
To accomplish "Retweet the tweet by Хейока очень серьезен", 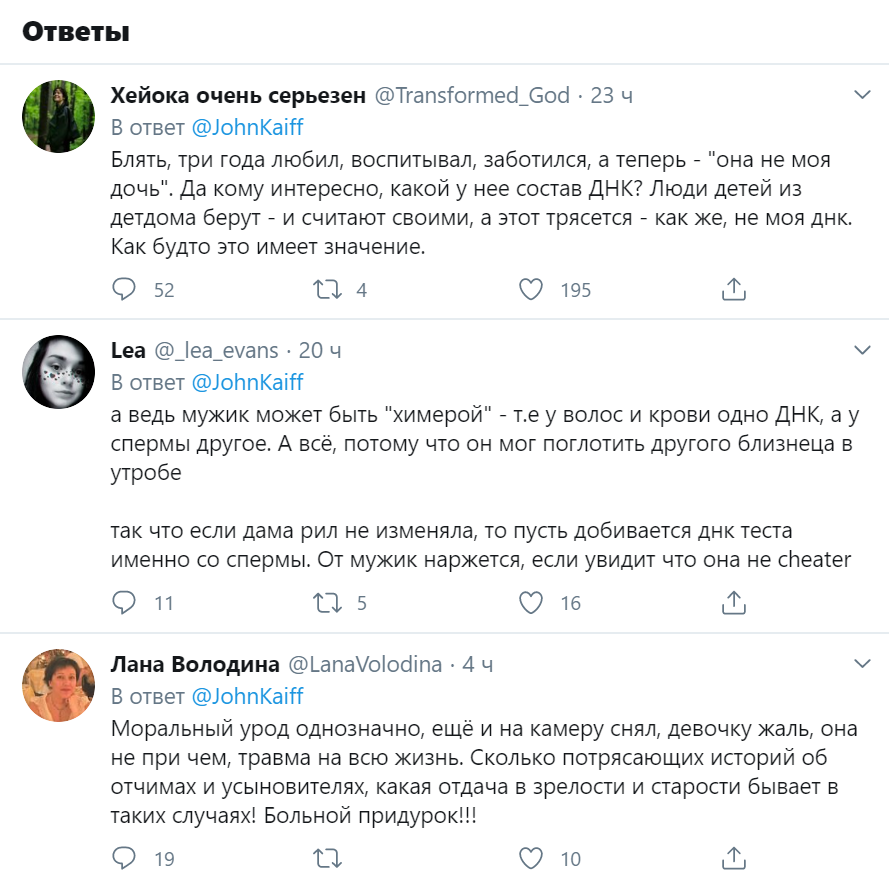I will click(x=327, y=290).
